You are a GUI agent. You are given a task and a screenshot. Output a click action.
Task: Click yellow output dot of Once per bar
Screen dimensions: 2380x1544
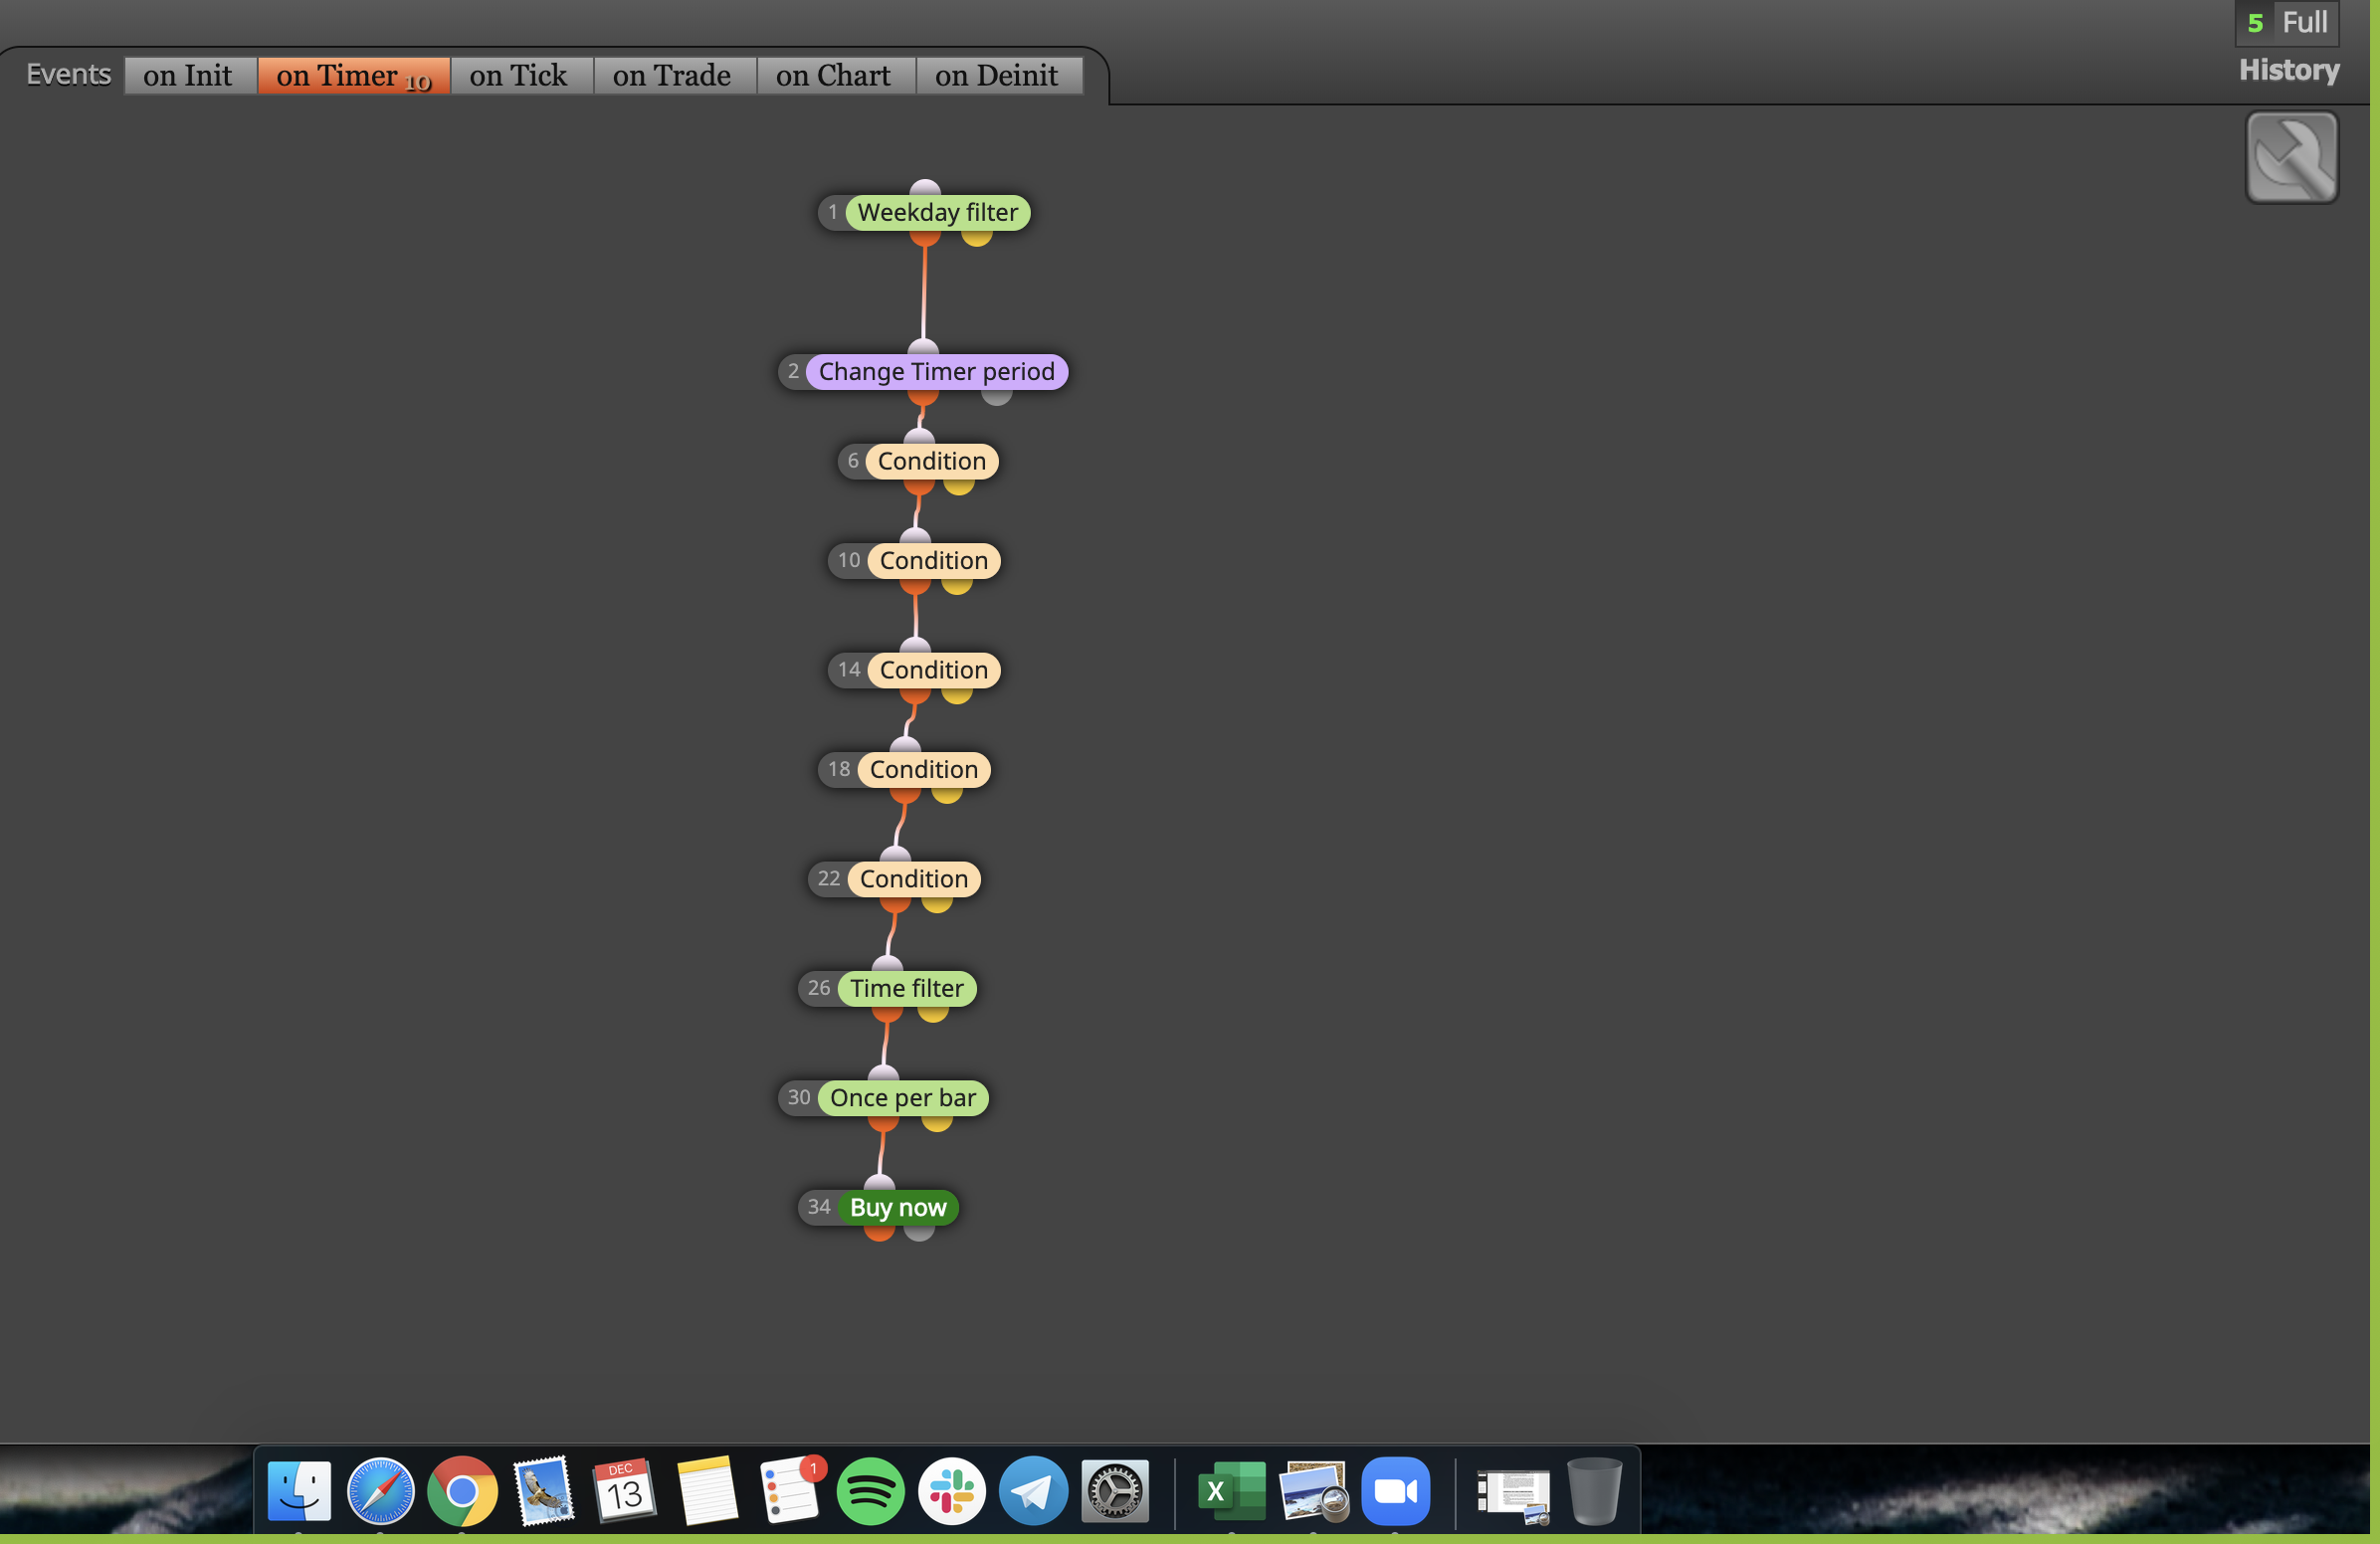tap(937, 1122)
